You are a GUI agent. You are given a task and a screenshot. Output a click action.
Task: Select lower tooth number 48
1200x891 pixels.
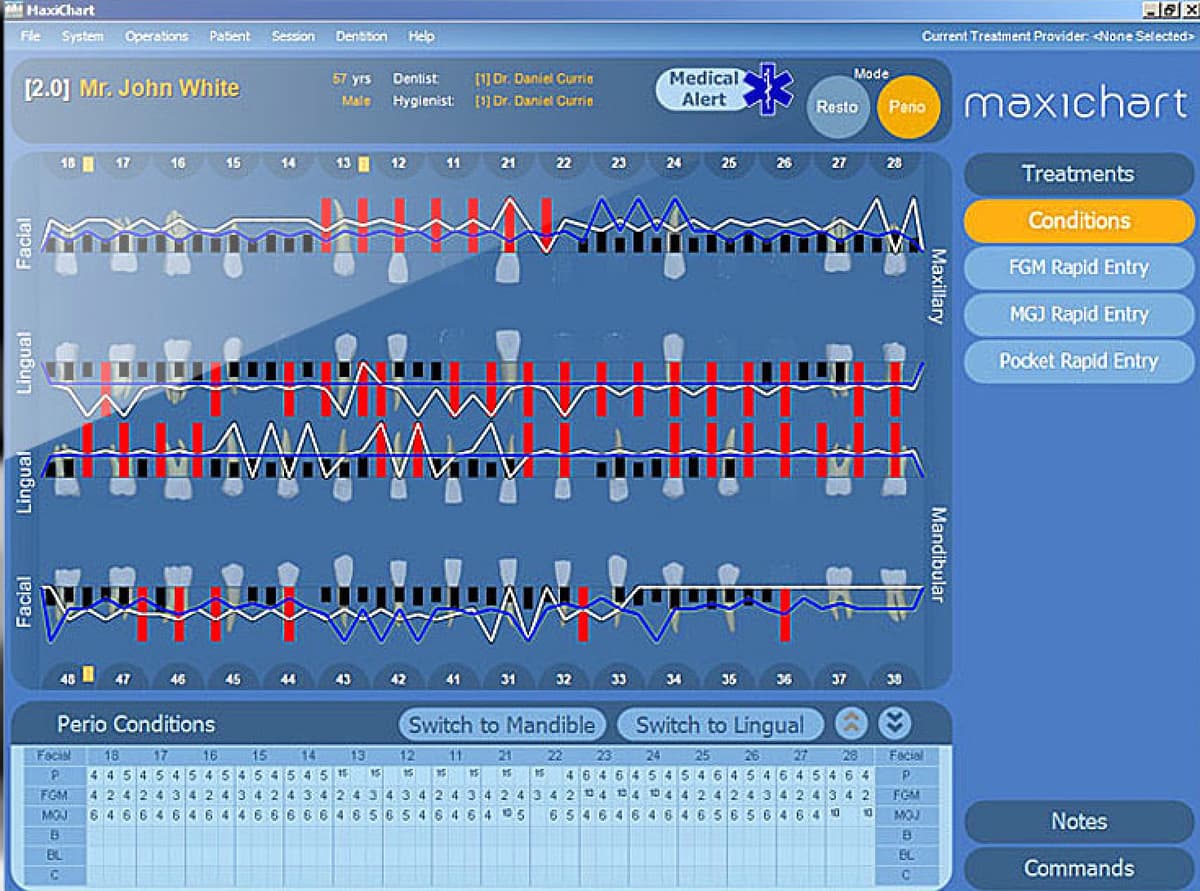pyautogui.click(x=68, y=679)
